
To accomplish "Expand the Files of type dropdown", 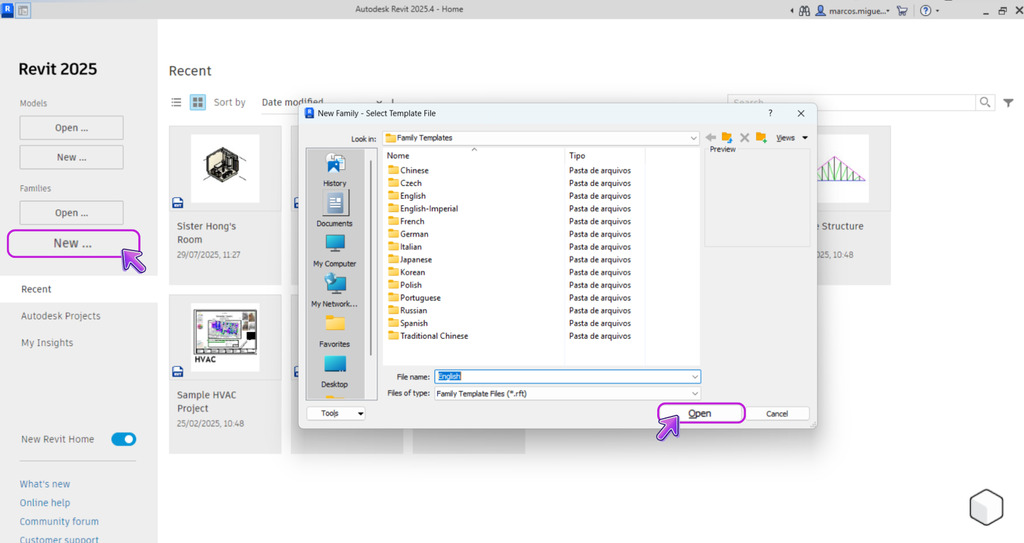I will 695,393.
